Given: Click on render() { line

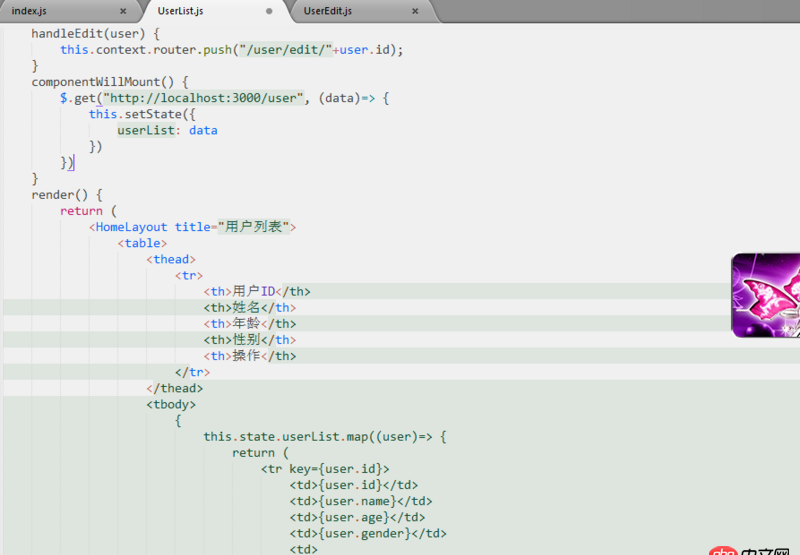Looking at the screenshot, I should (67, 195).
